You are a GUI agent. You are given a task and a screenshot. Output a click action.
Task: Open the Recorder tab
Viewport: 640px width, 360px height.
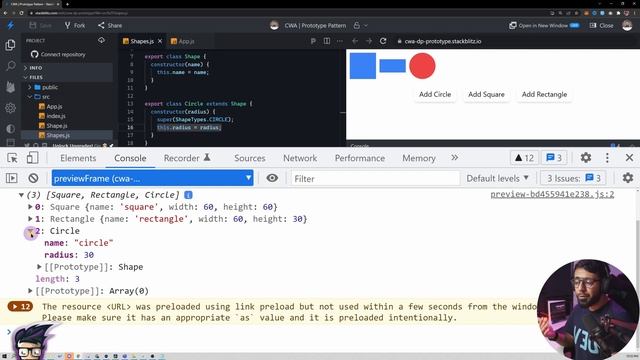coord(187,158)
